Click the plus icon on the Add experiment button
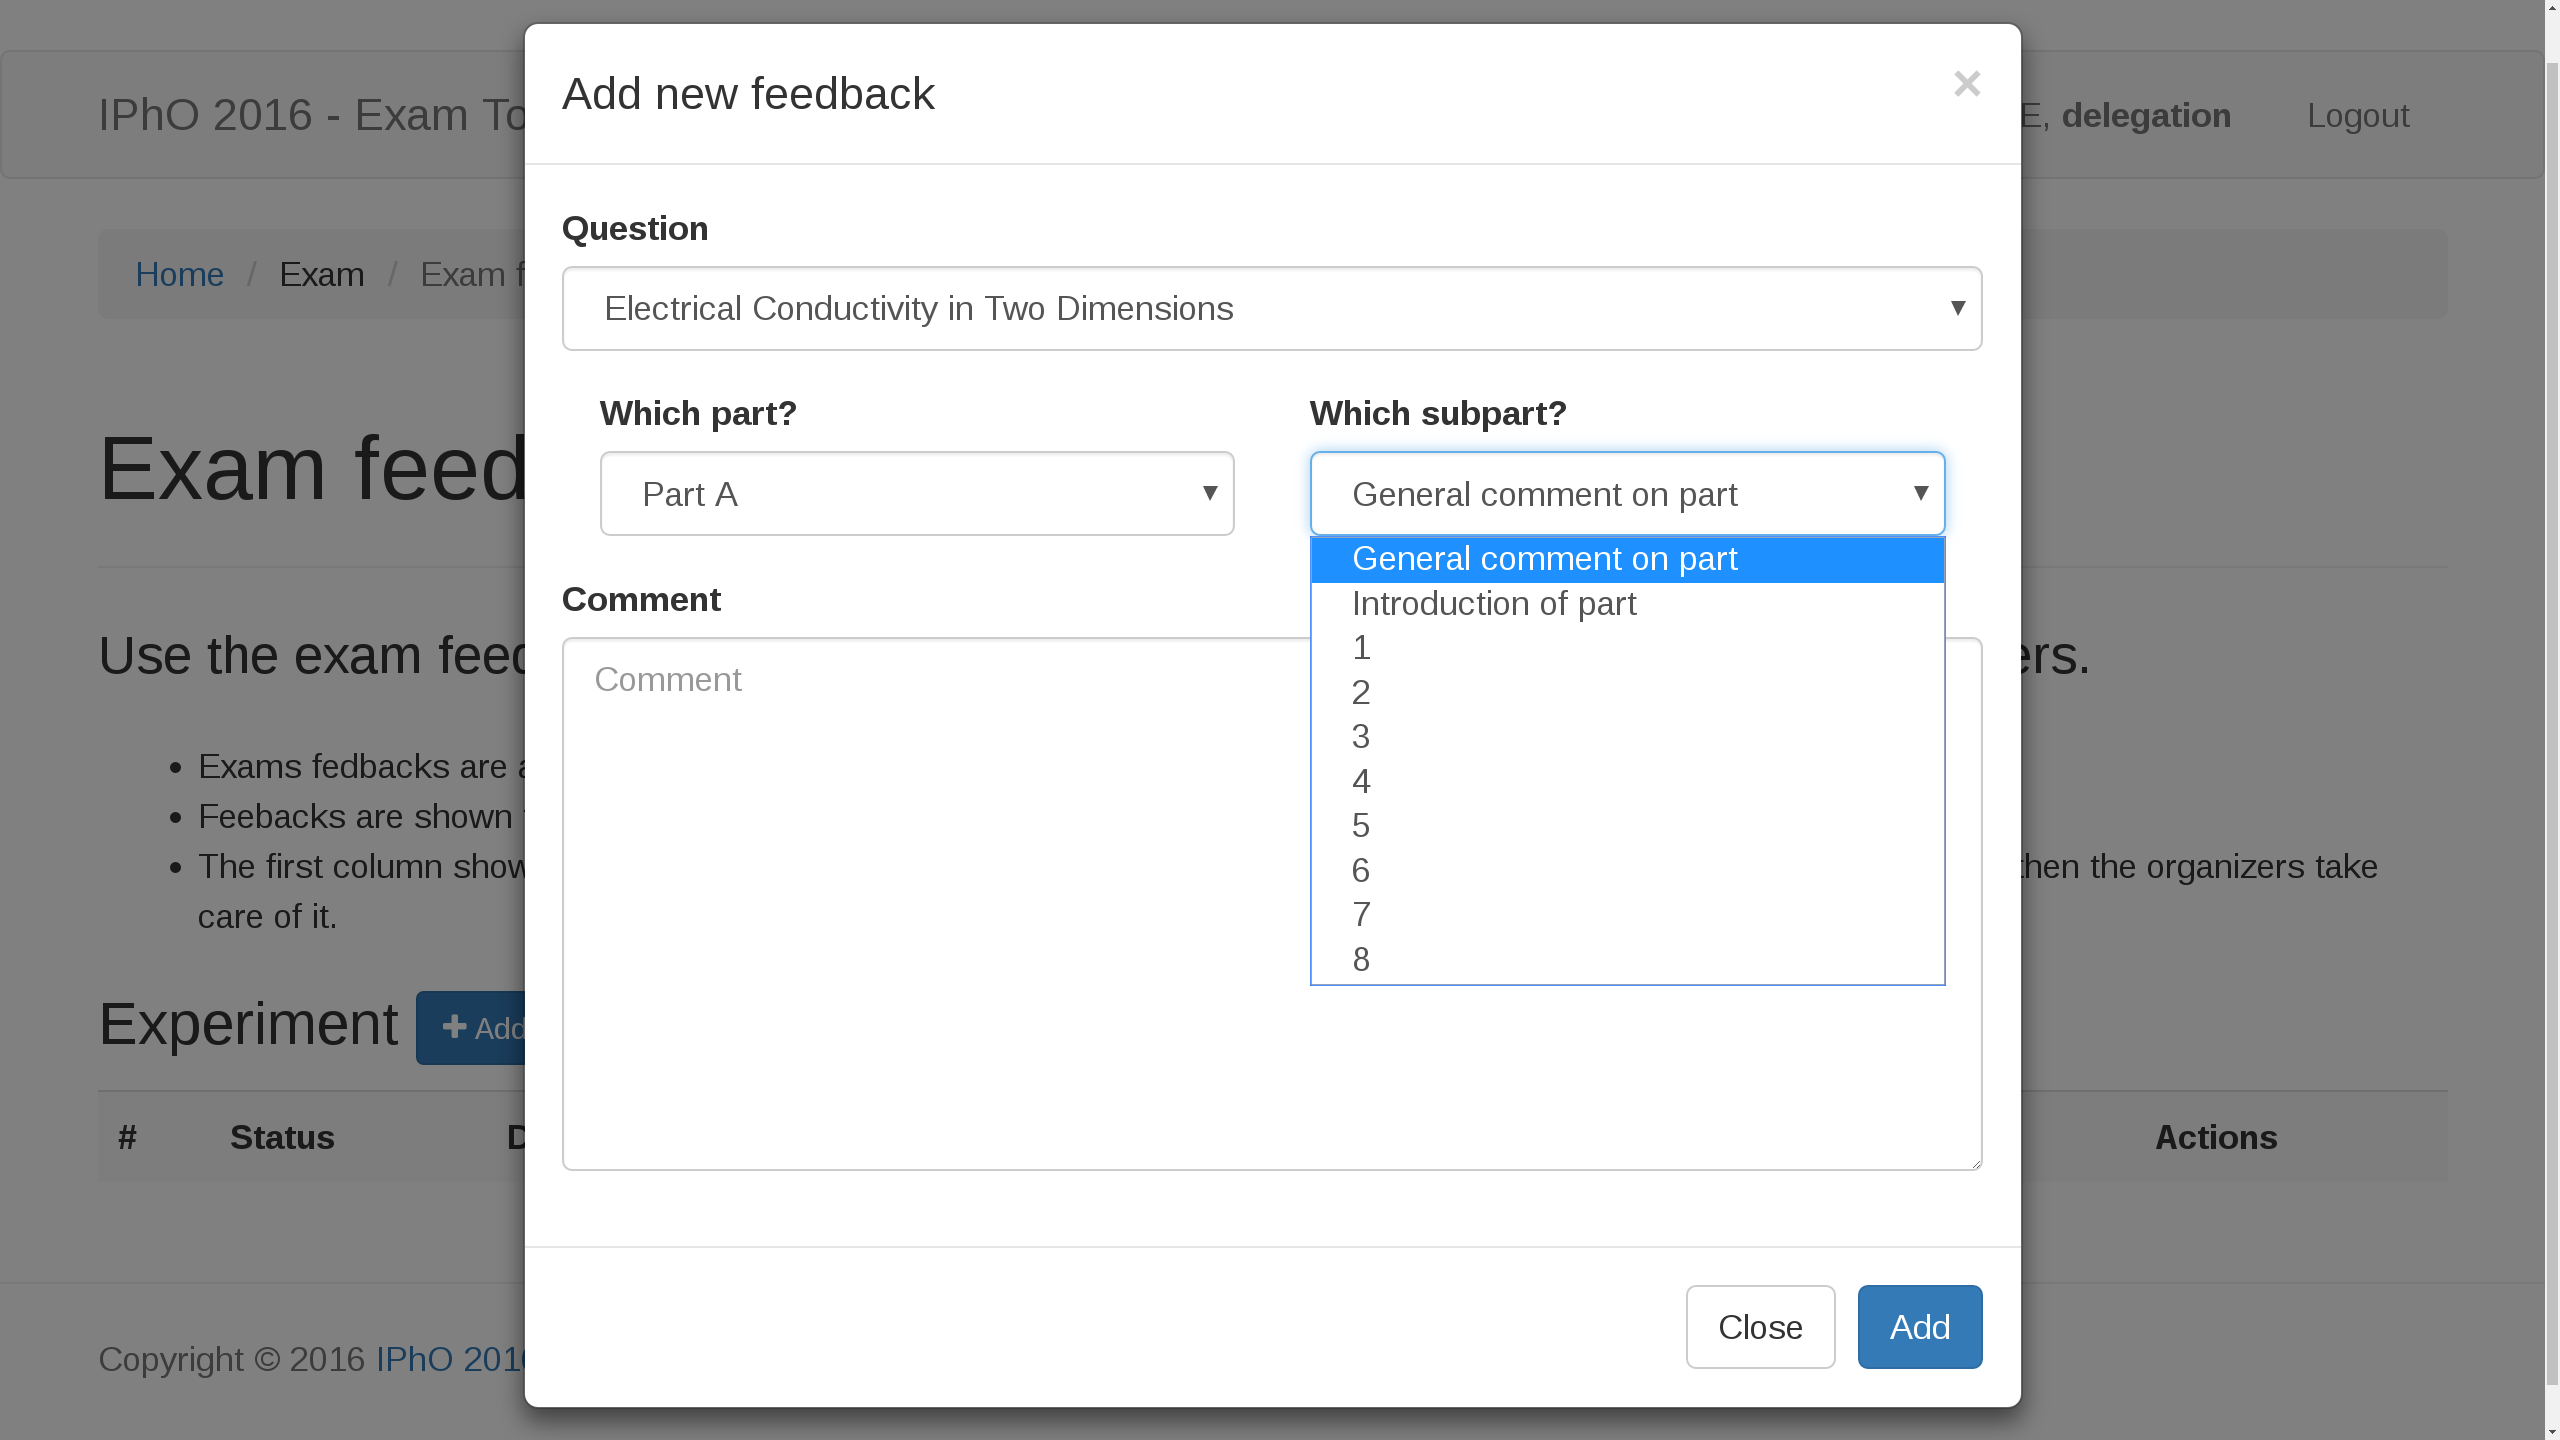This screenshot has height=1440, width=2560. click(x=453, y=1027)
